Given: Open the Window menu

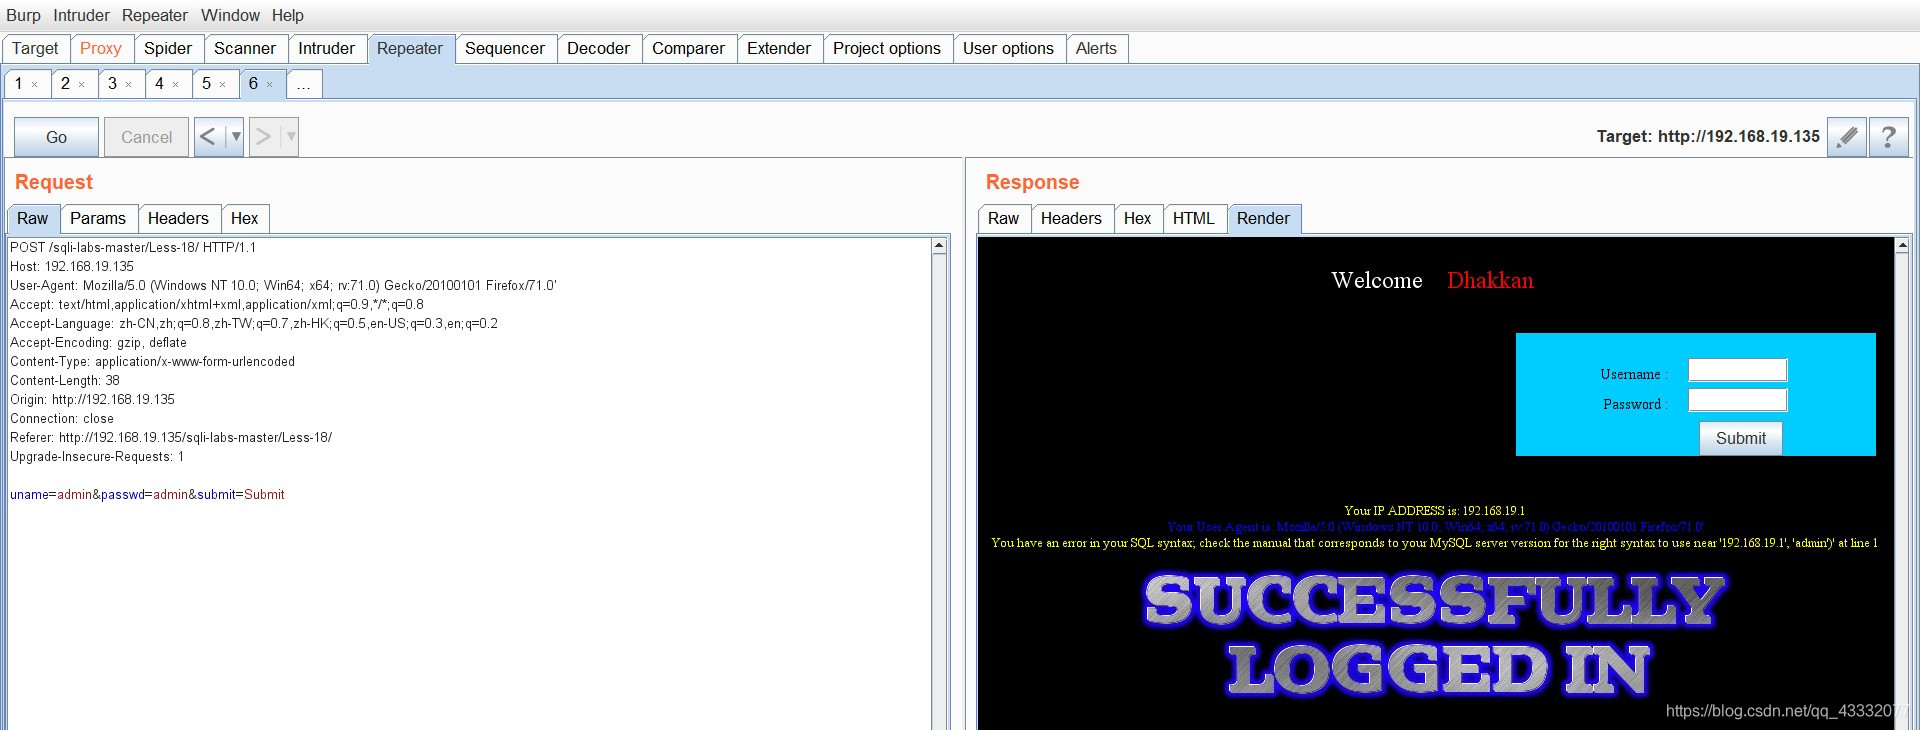Looking at the screenshot, I should pyautogui.click(x=230, y=15).
